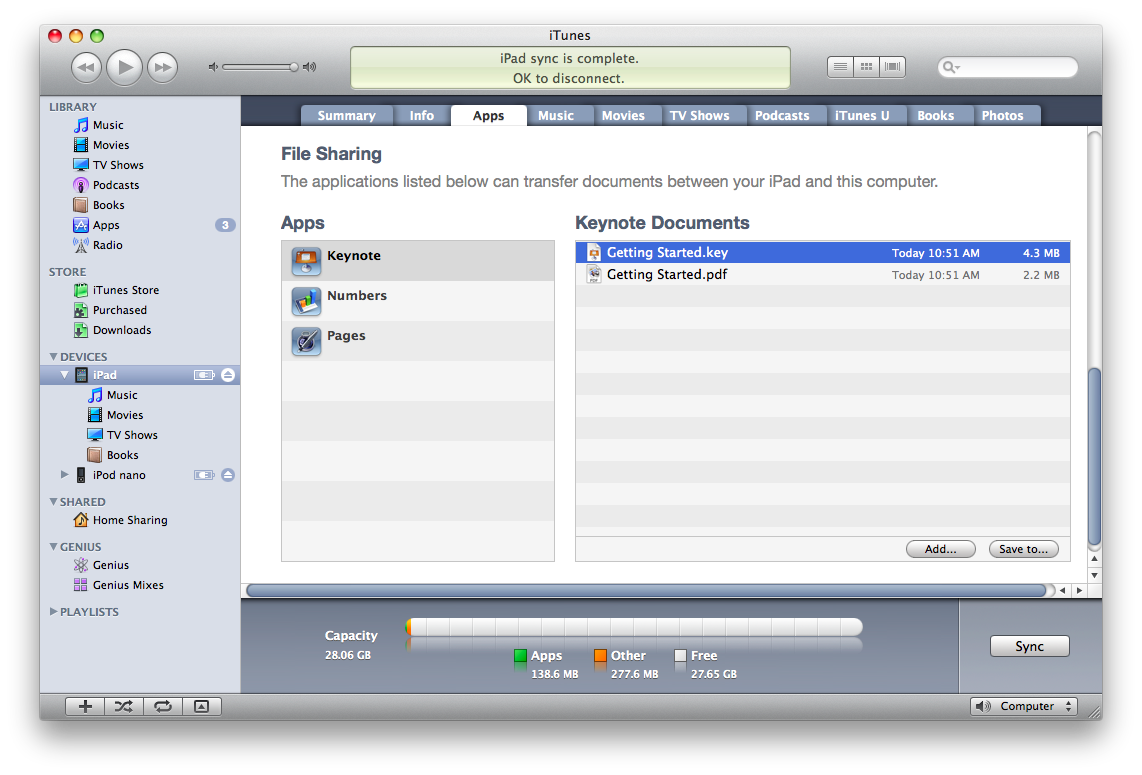This screenshot has height=775, width=1142.
Task: Click the iPad battery indicator
Action: coord(204,375)
